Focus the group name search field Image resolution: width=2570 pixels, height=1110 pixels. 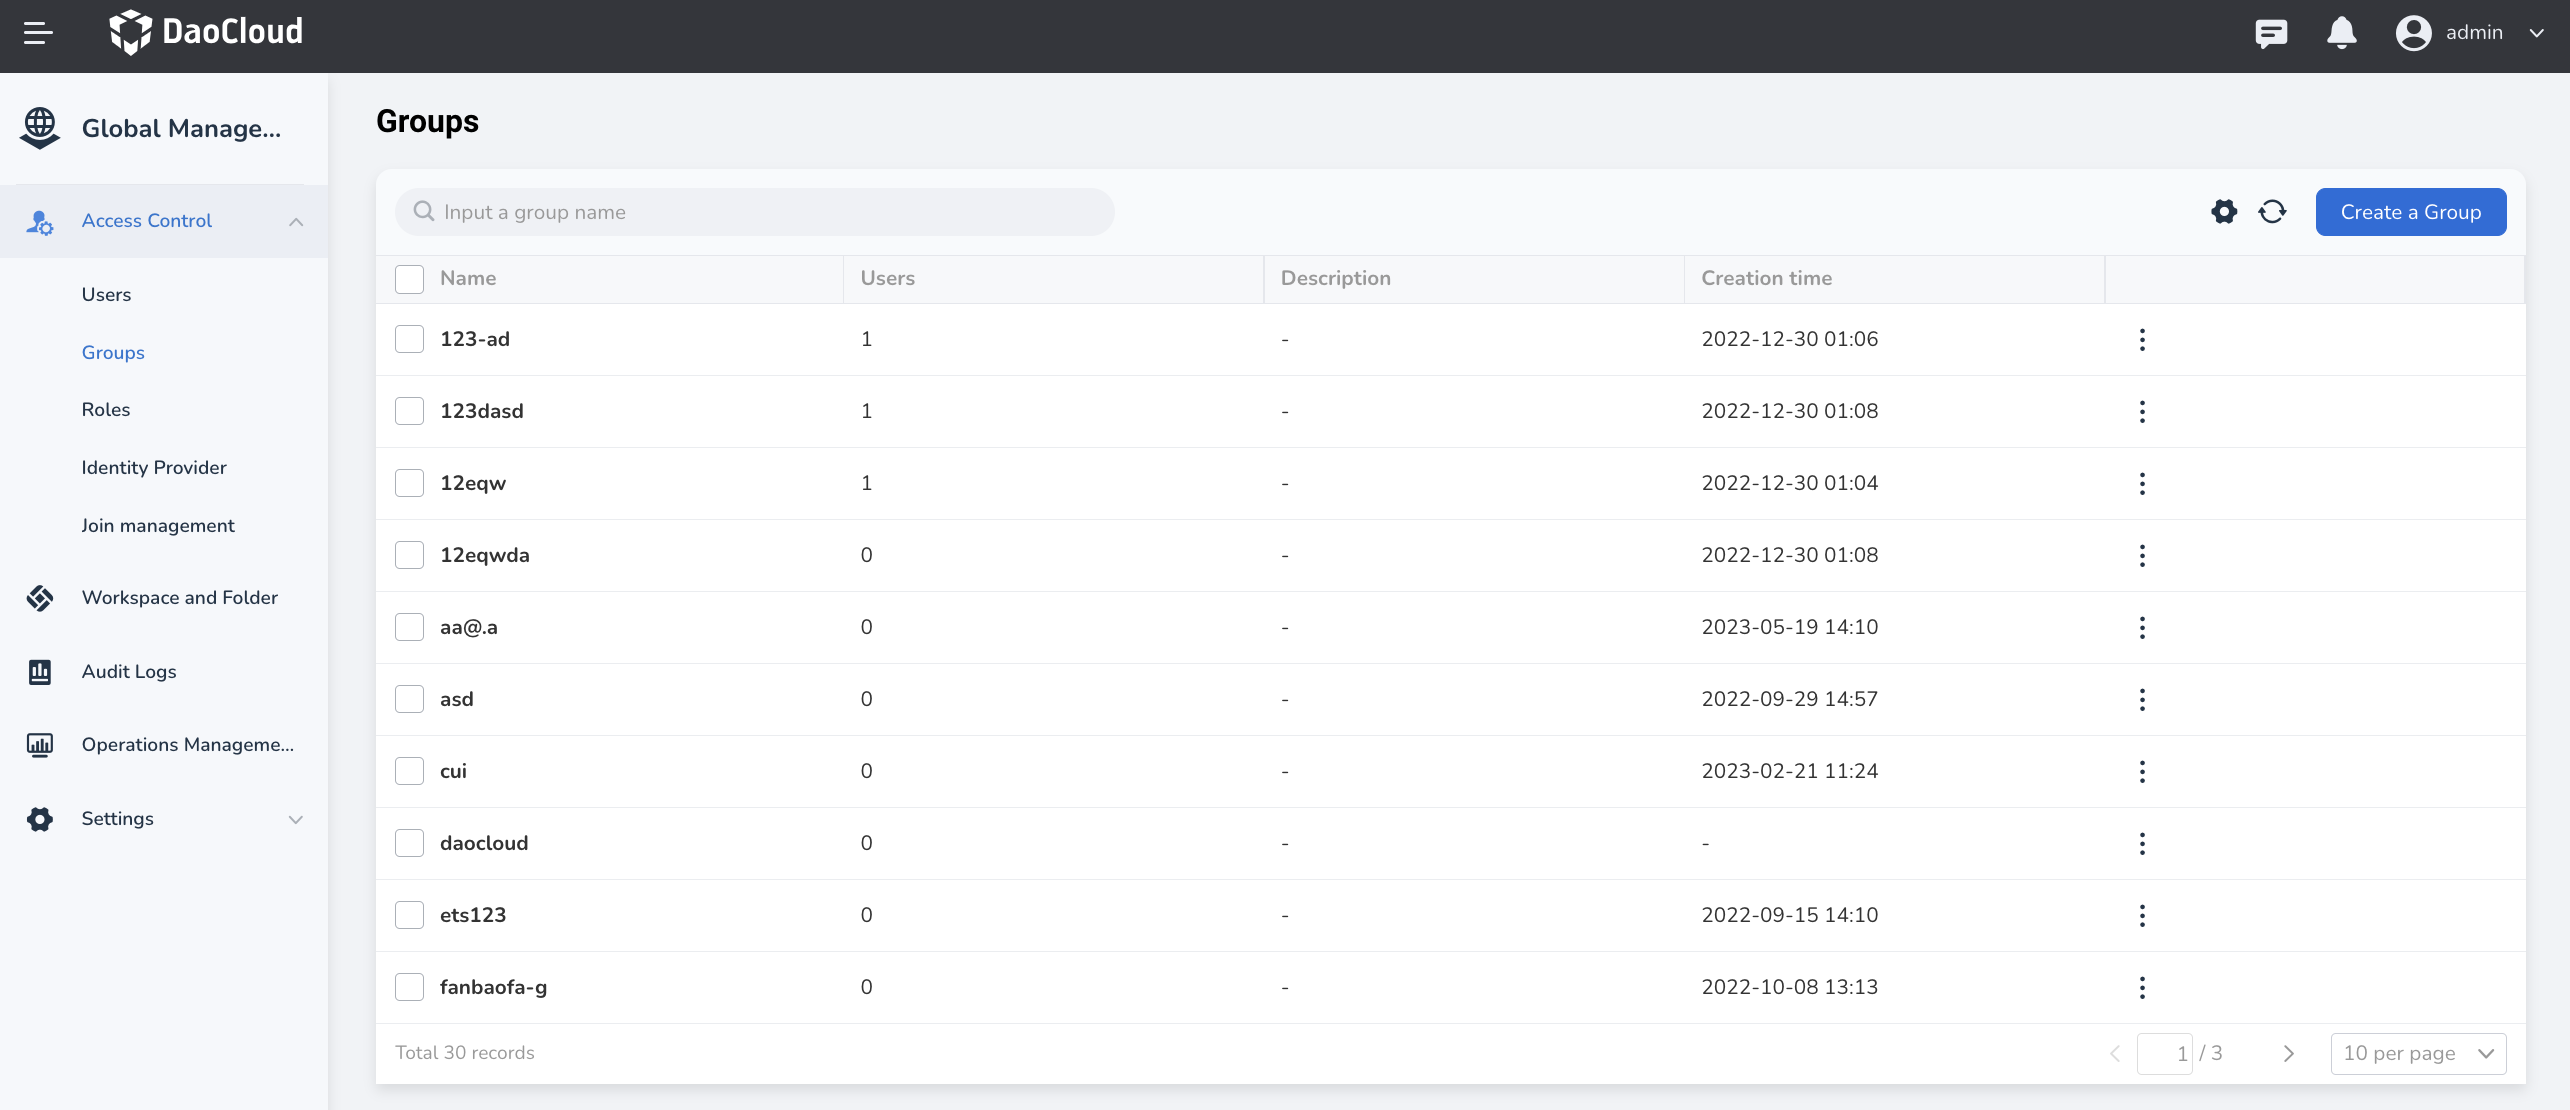coord(755,212)
